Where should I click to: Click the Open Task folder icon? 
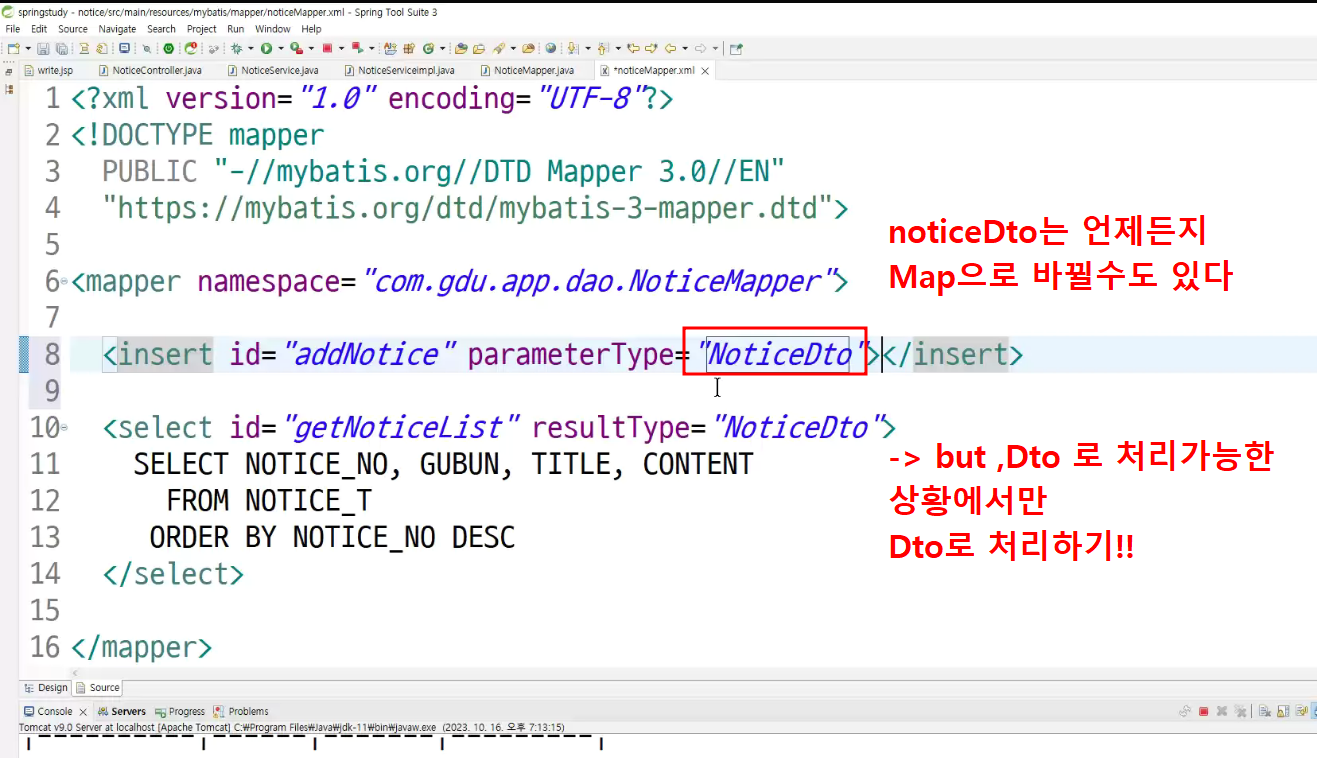479,48
